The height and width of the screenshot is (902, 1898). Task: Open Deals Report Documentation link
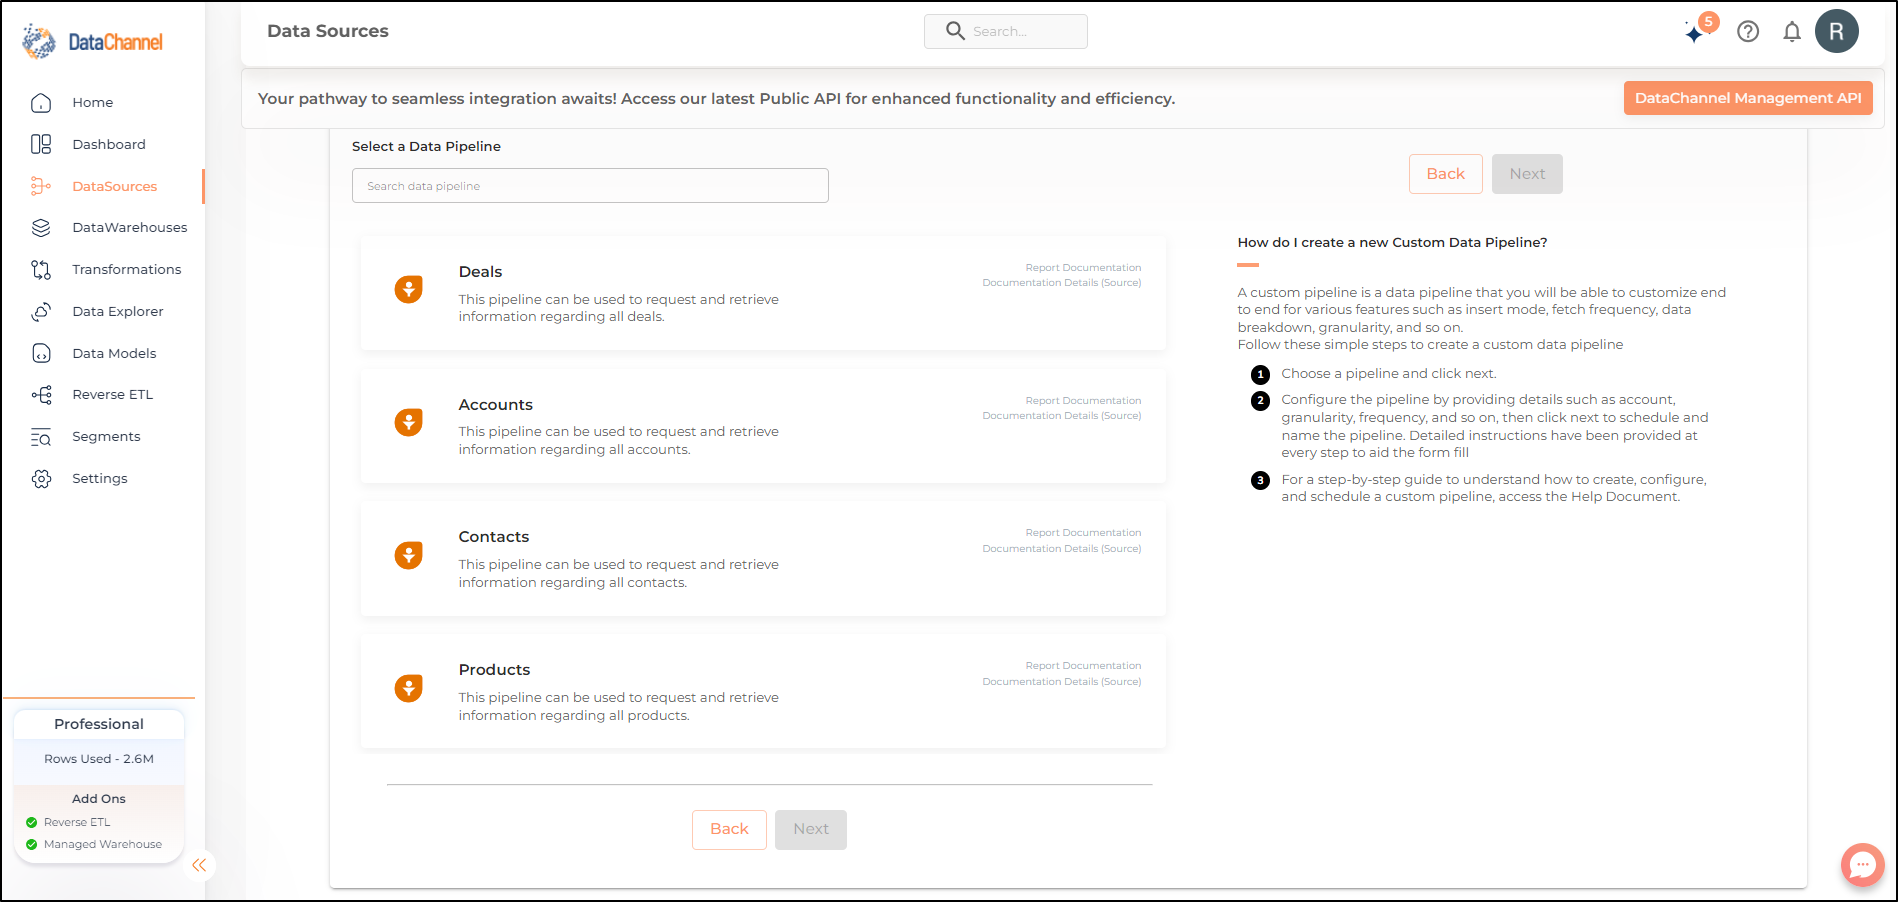point(1083,268)
